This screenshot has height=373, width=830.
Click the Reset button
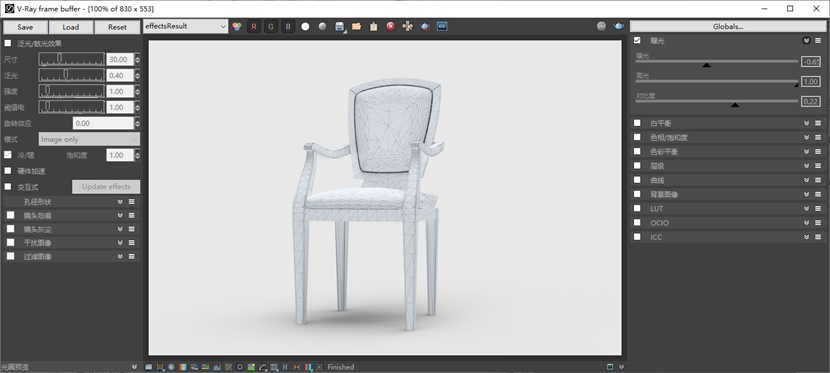pos(117,27)
